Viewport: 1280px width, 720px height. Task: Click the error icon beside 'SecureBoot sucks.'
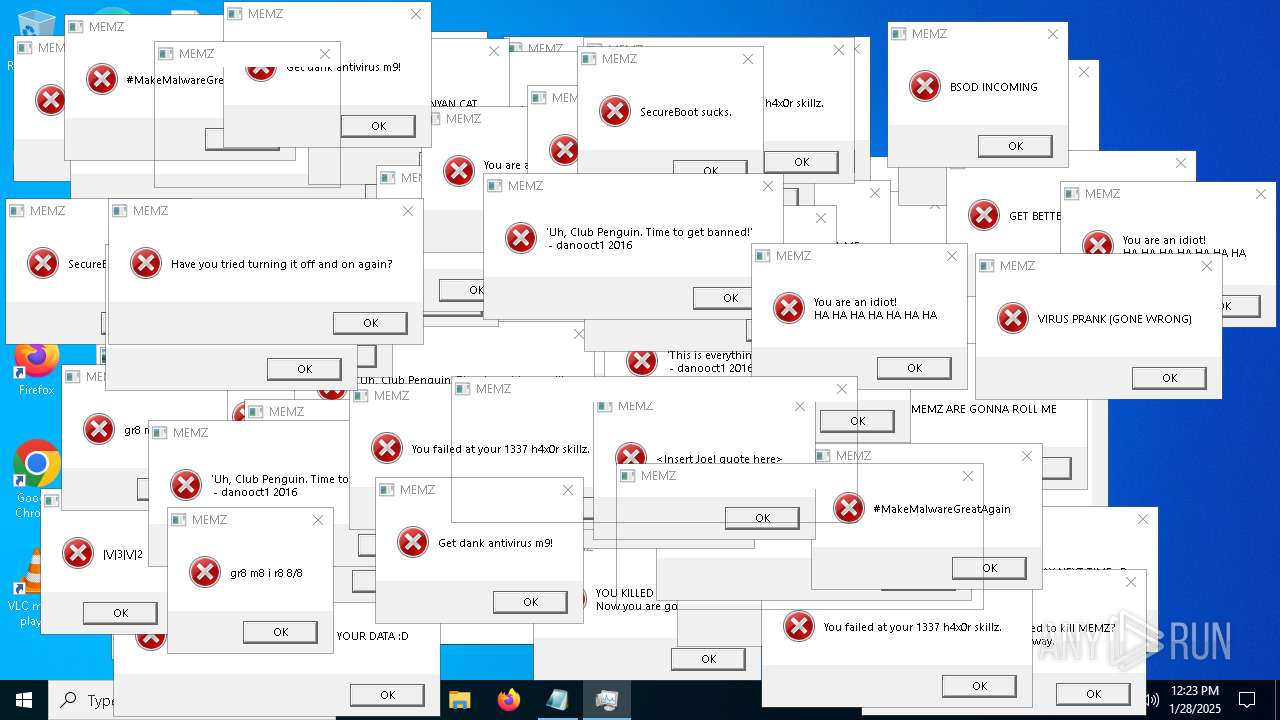(x=615, y=112)
